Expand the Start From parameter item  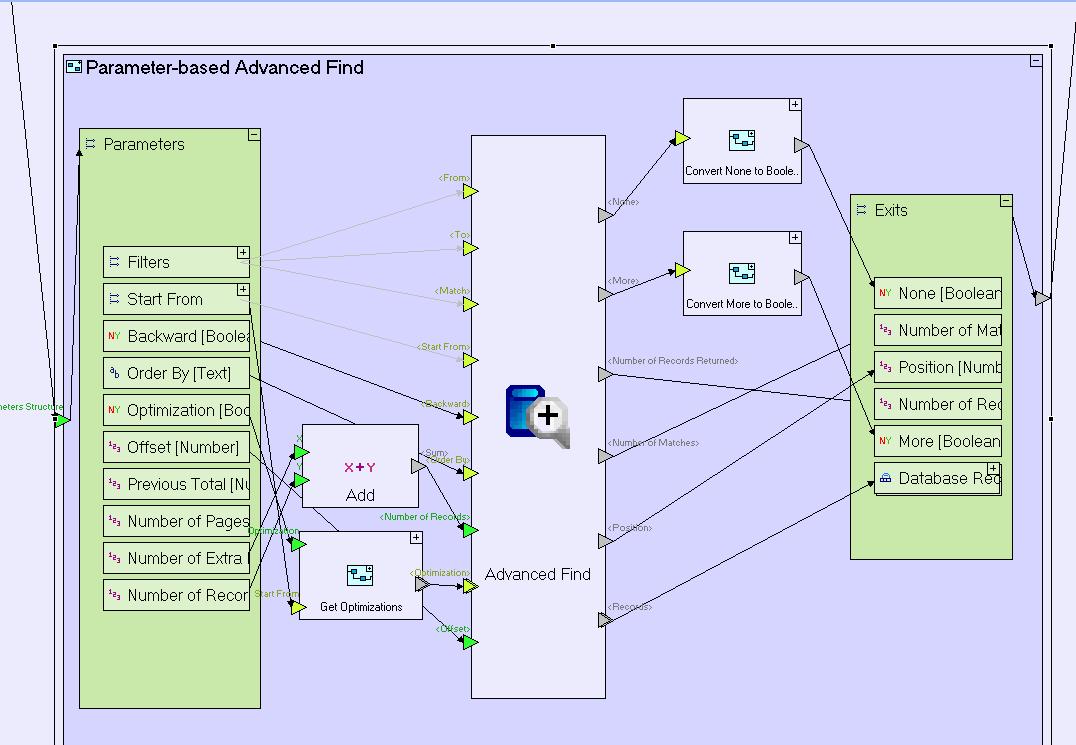point(243,290)
